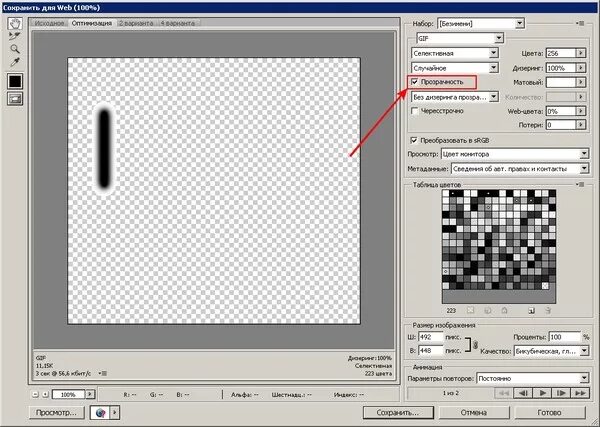Open the Дизеринг slider arrow

click(581, 68)
